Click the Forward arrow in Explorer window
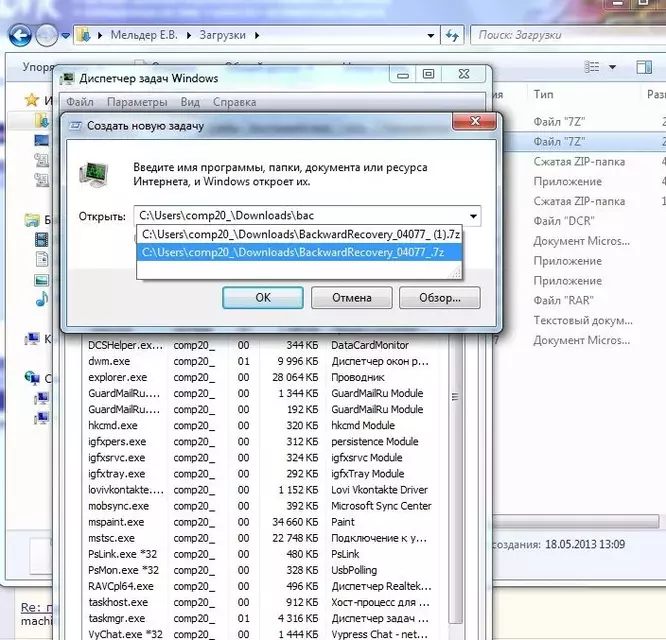The image size is (666, 640). coord(46,35)
